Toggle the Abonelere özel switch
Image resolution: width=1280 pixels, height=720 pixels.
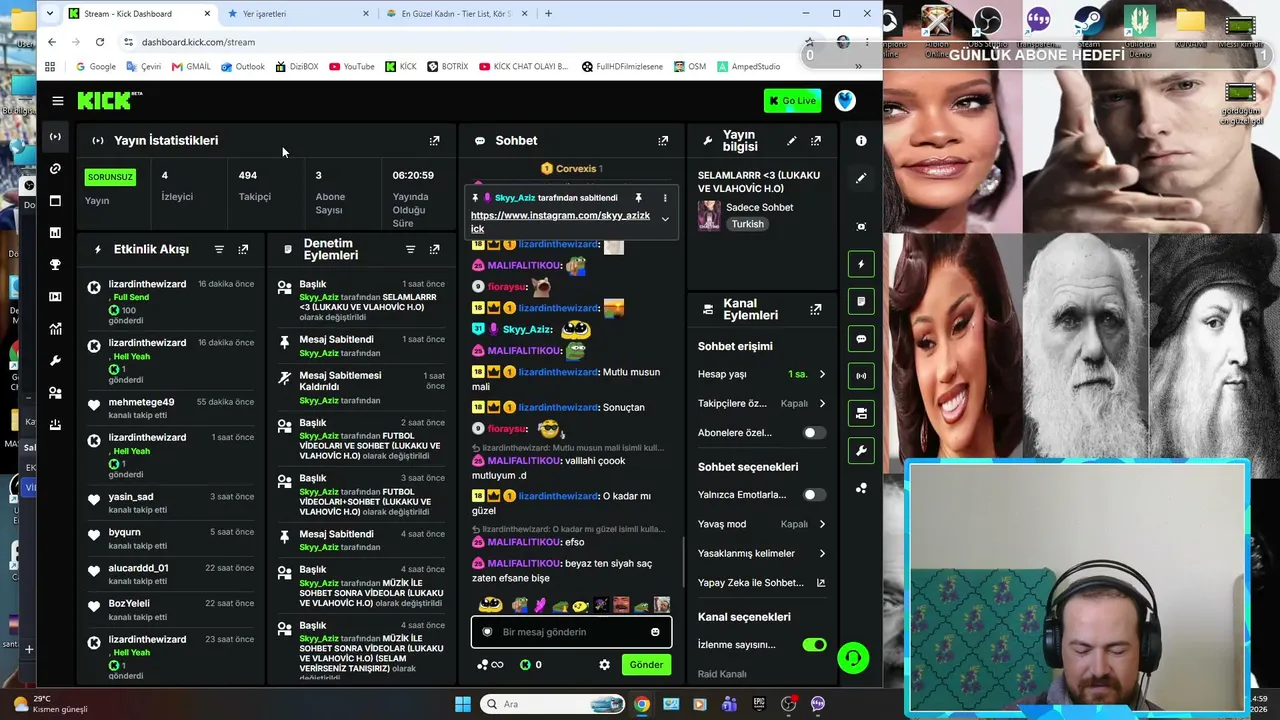(815, 433)
